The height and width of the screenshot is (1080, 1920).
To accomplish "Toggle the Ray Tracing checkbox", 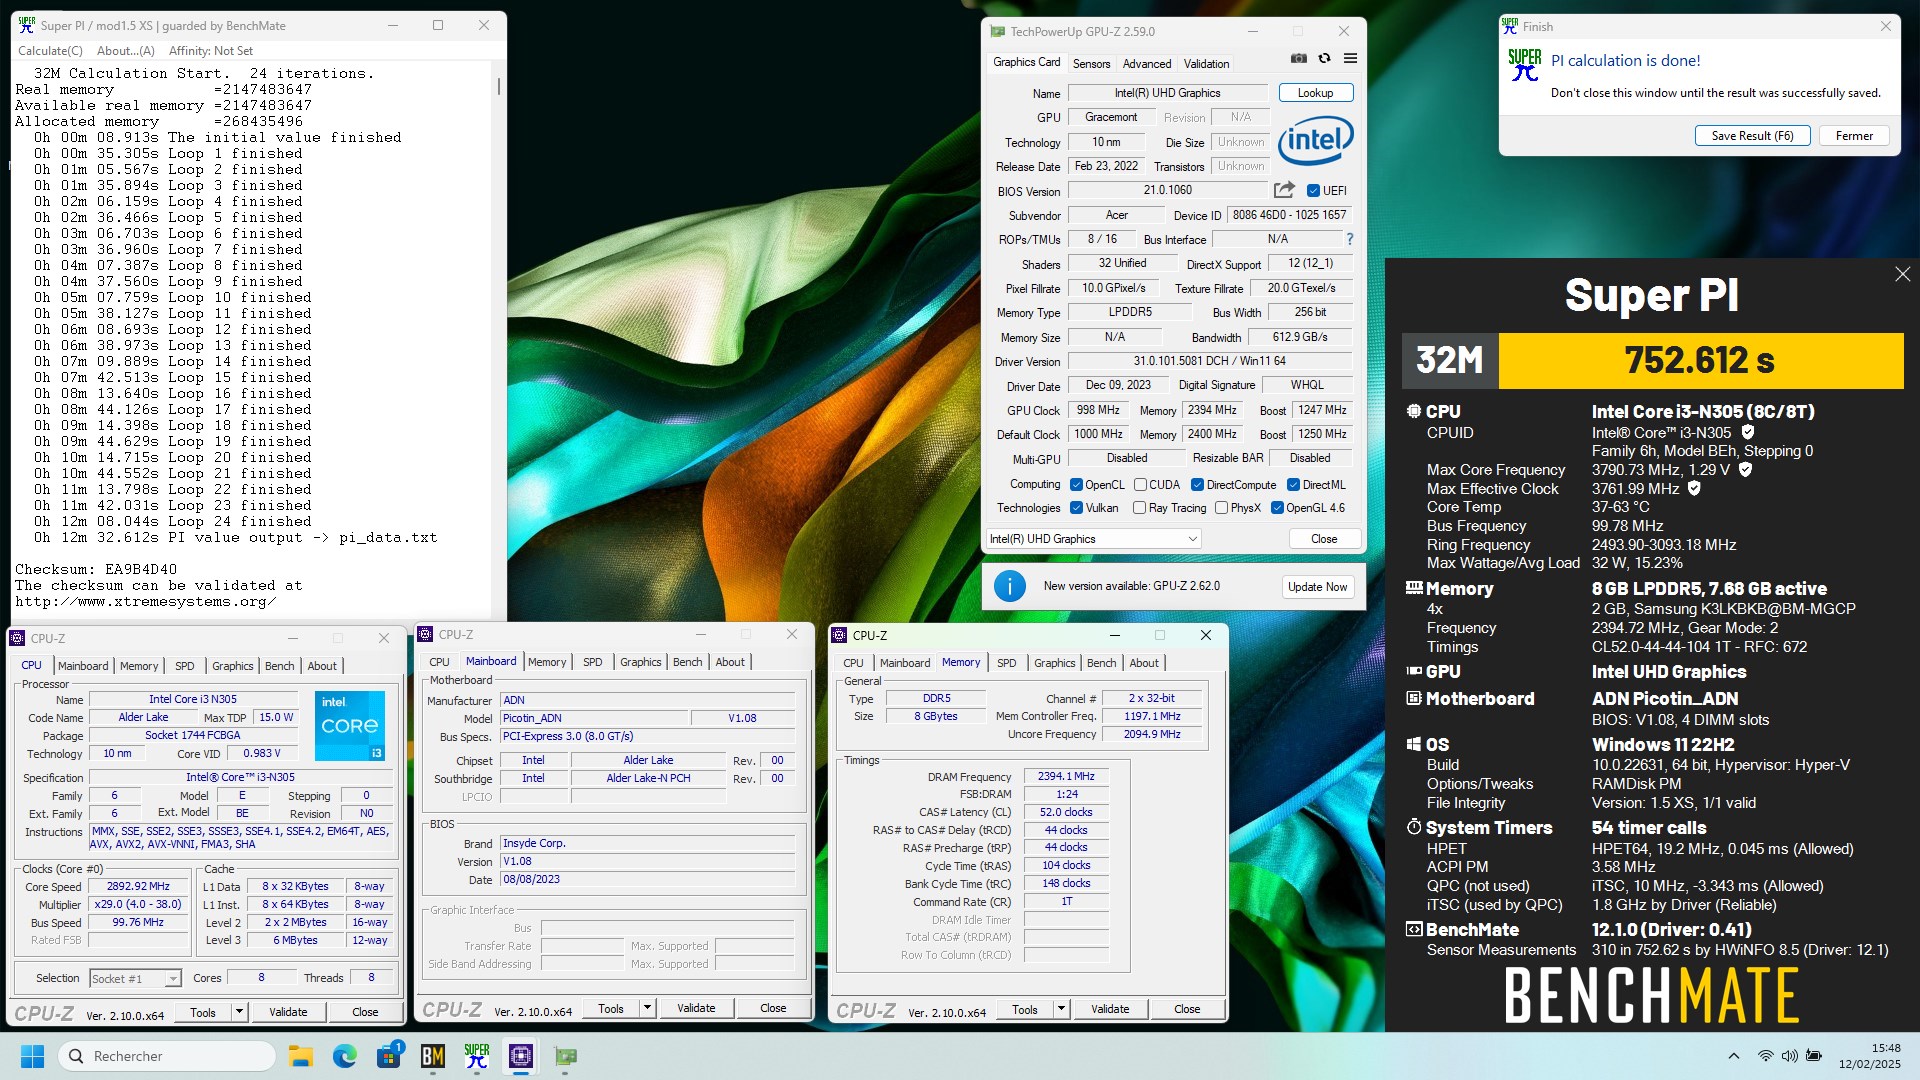I will click(1139, 508).
